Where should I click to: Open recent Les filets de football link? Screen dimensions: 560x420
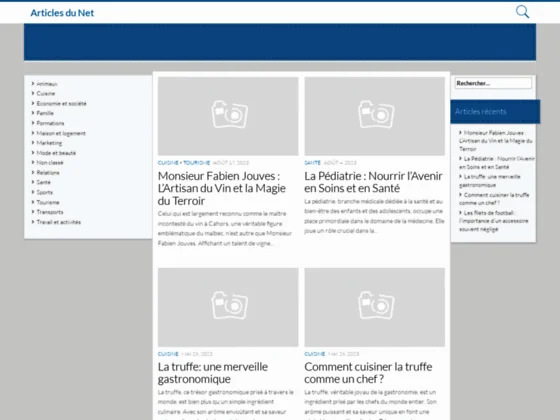click(494, 221)
